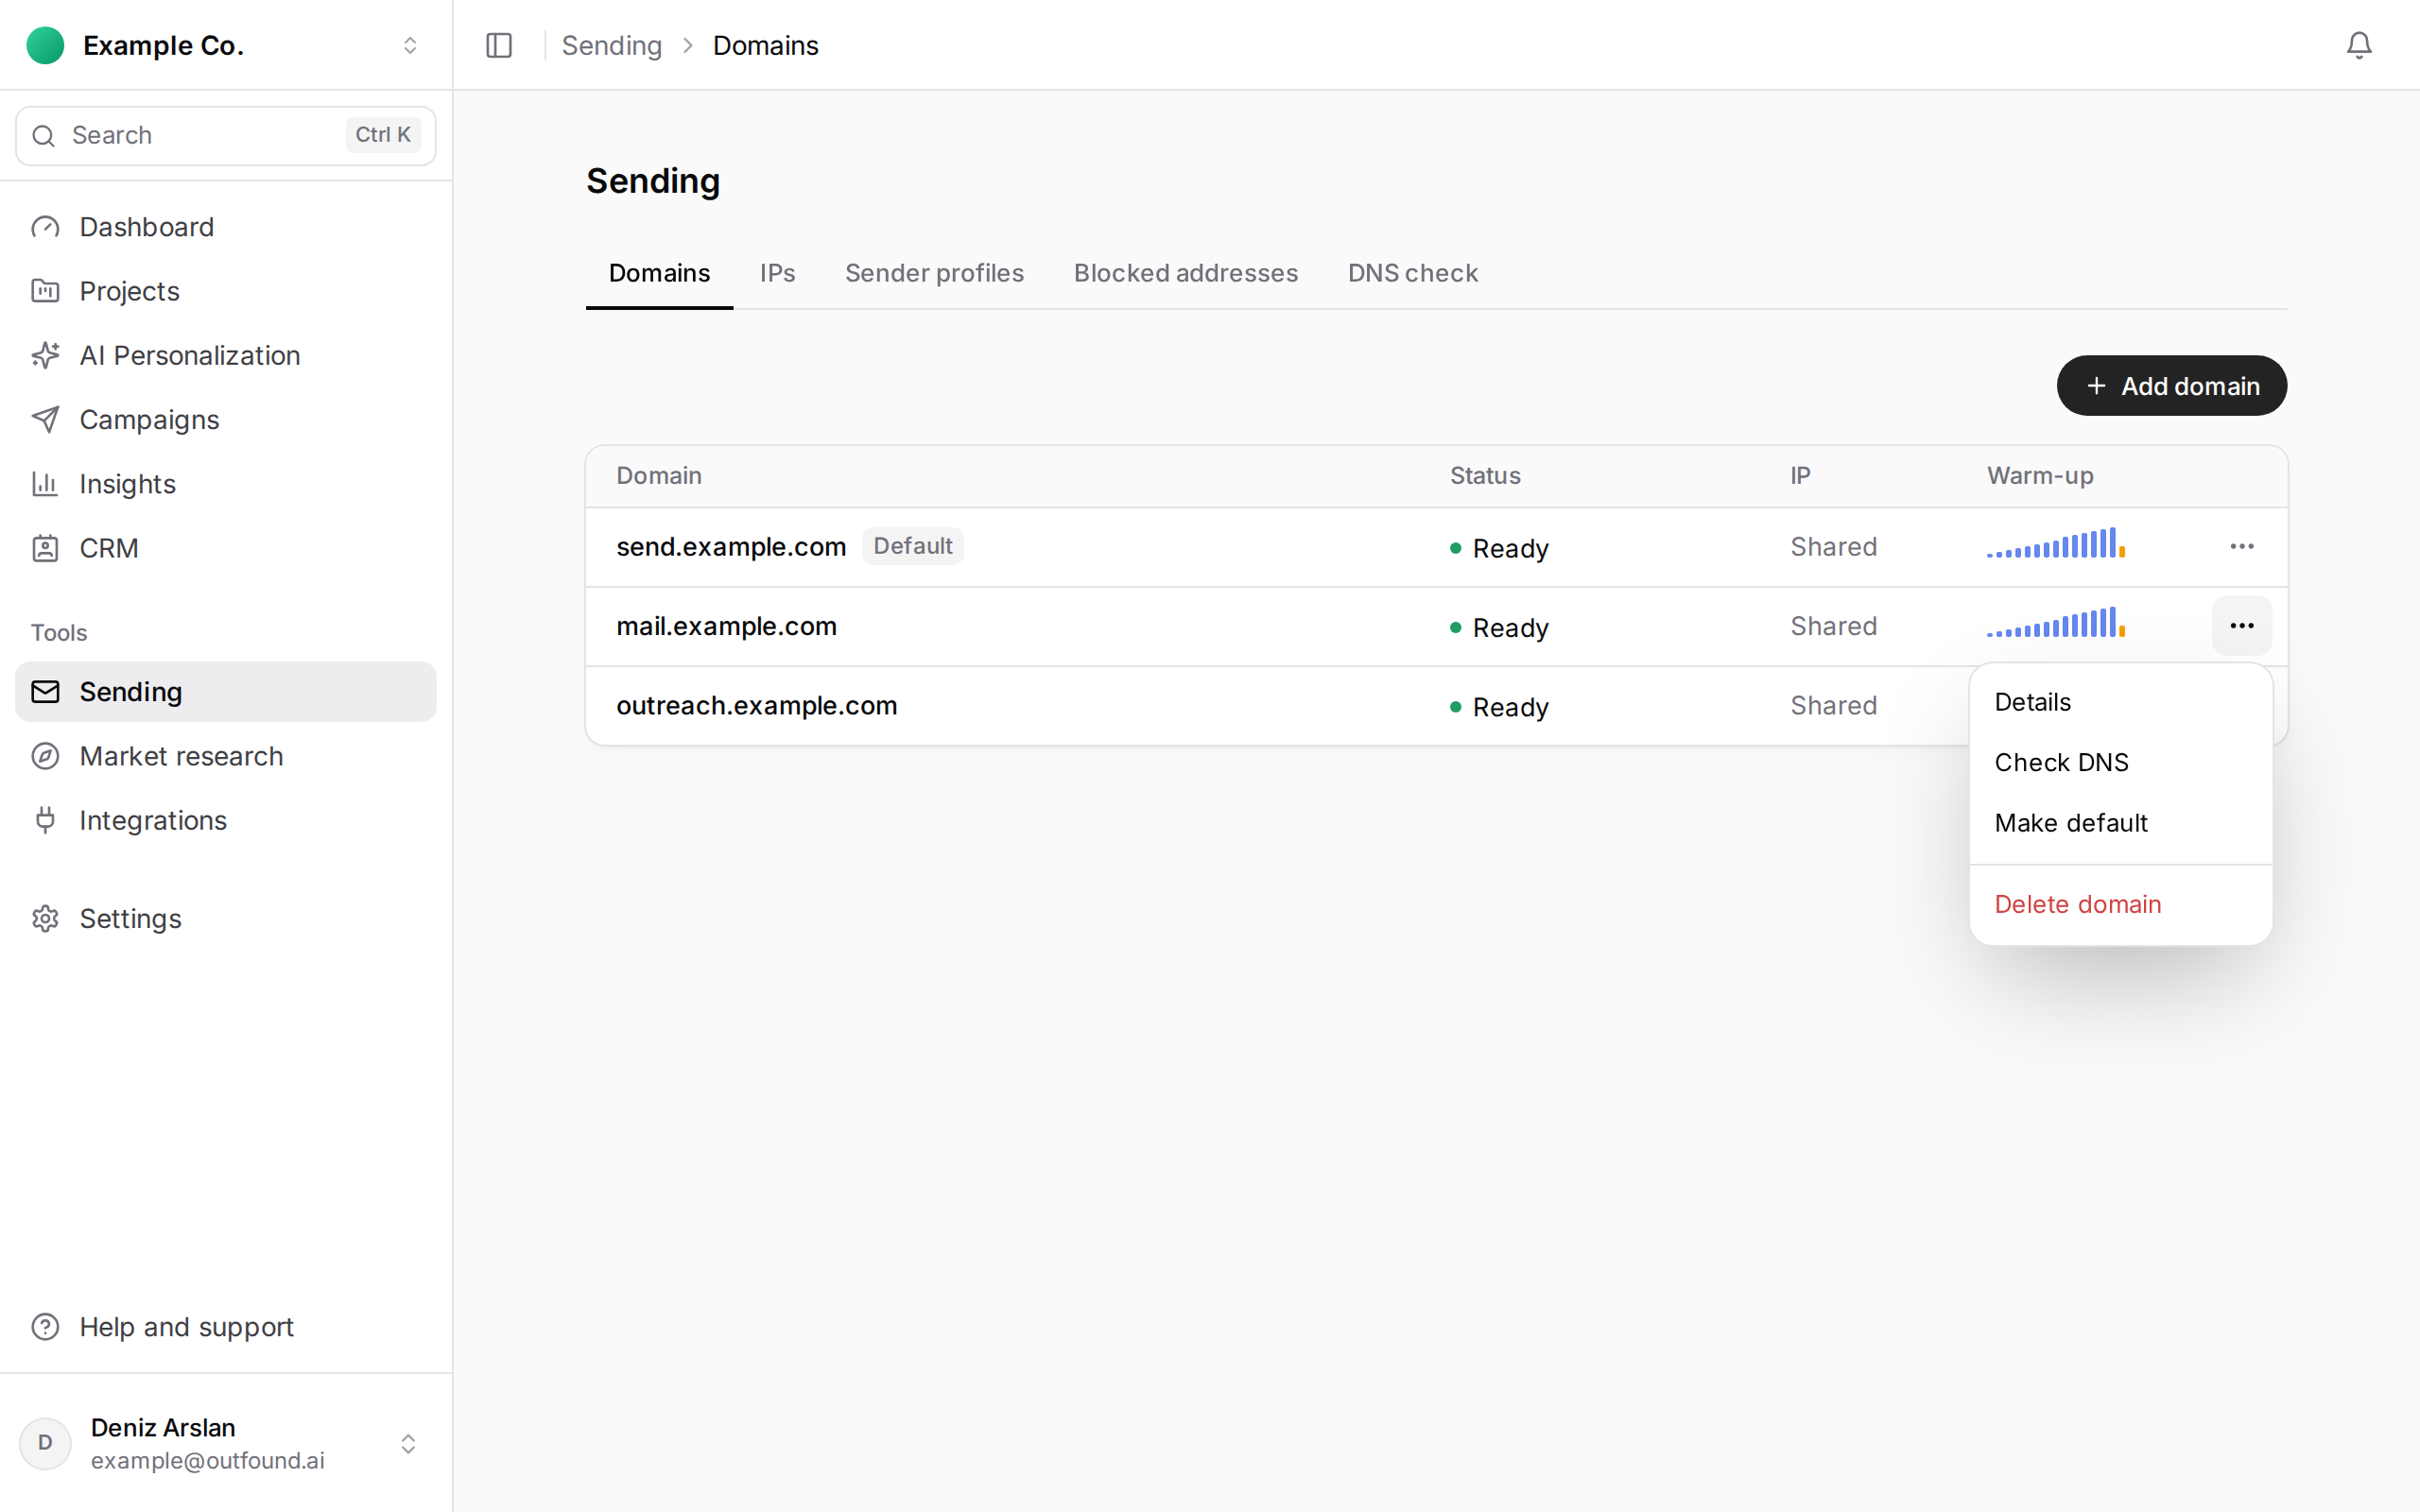Screen dimensions: 2420x1512
Task: Open actions menu for send.example.com
Action: (2241, 546)
